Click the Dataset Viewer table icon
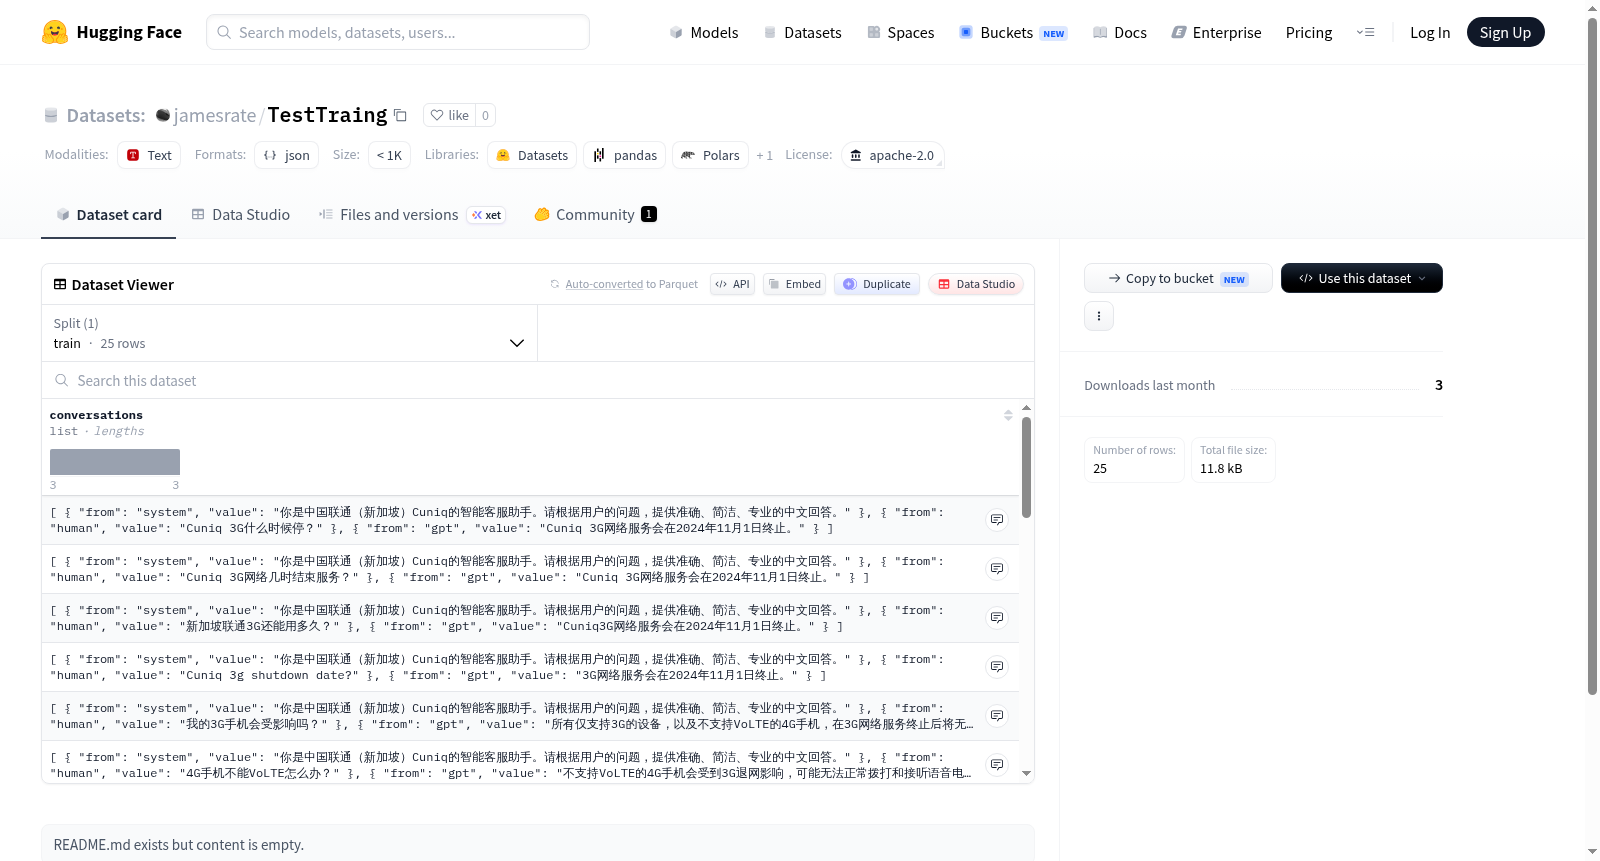 point(60,284)
